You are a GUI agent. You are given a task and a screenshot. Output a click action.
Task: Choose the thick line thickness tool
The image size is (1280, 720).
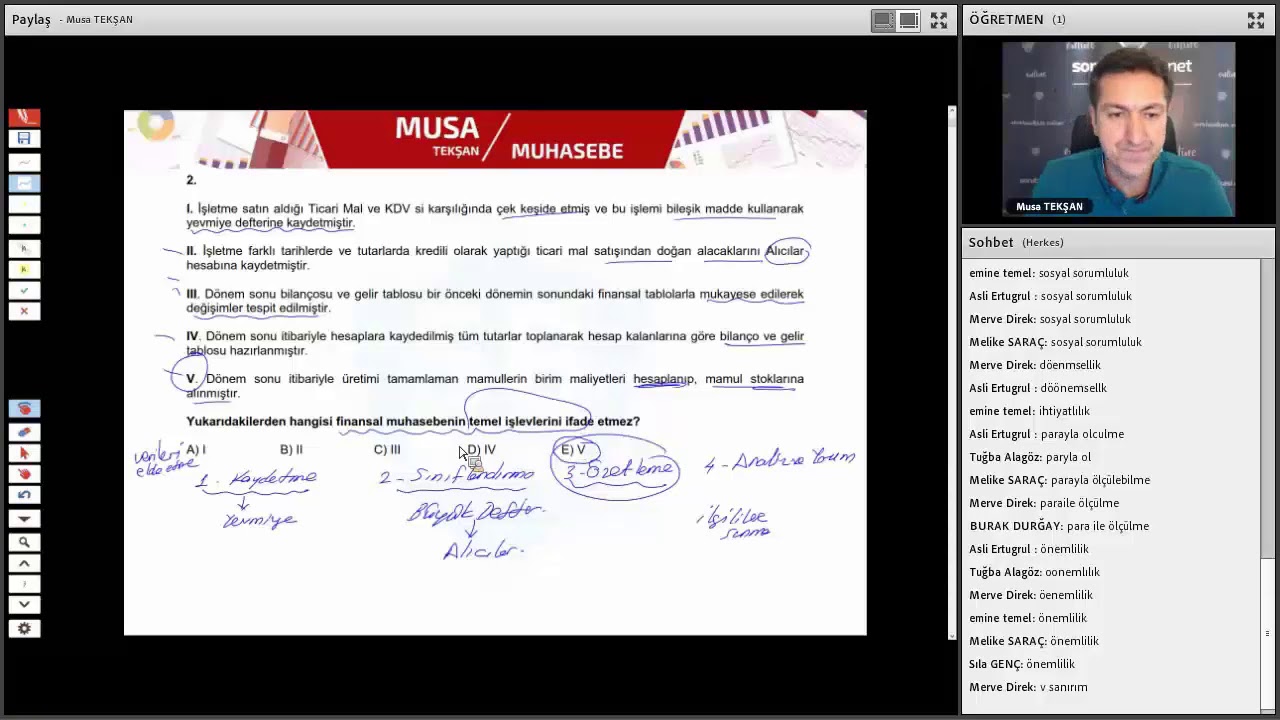point(24,183)
